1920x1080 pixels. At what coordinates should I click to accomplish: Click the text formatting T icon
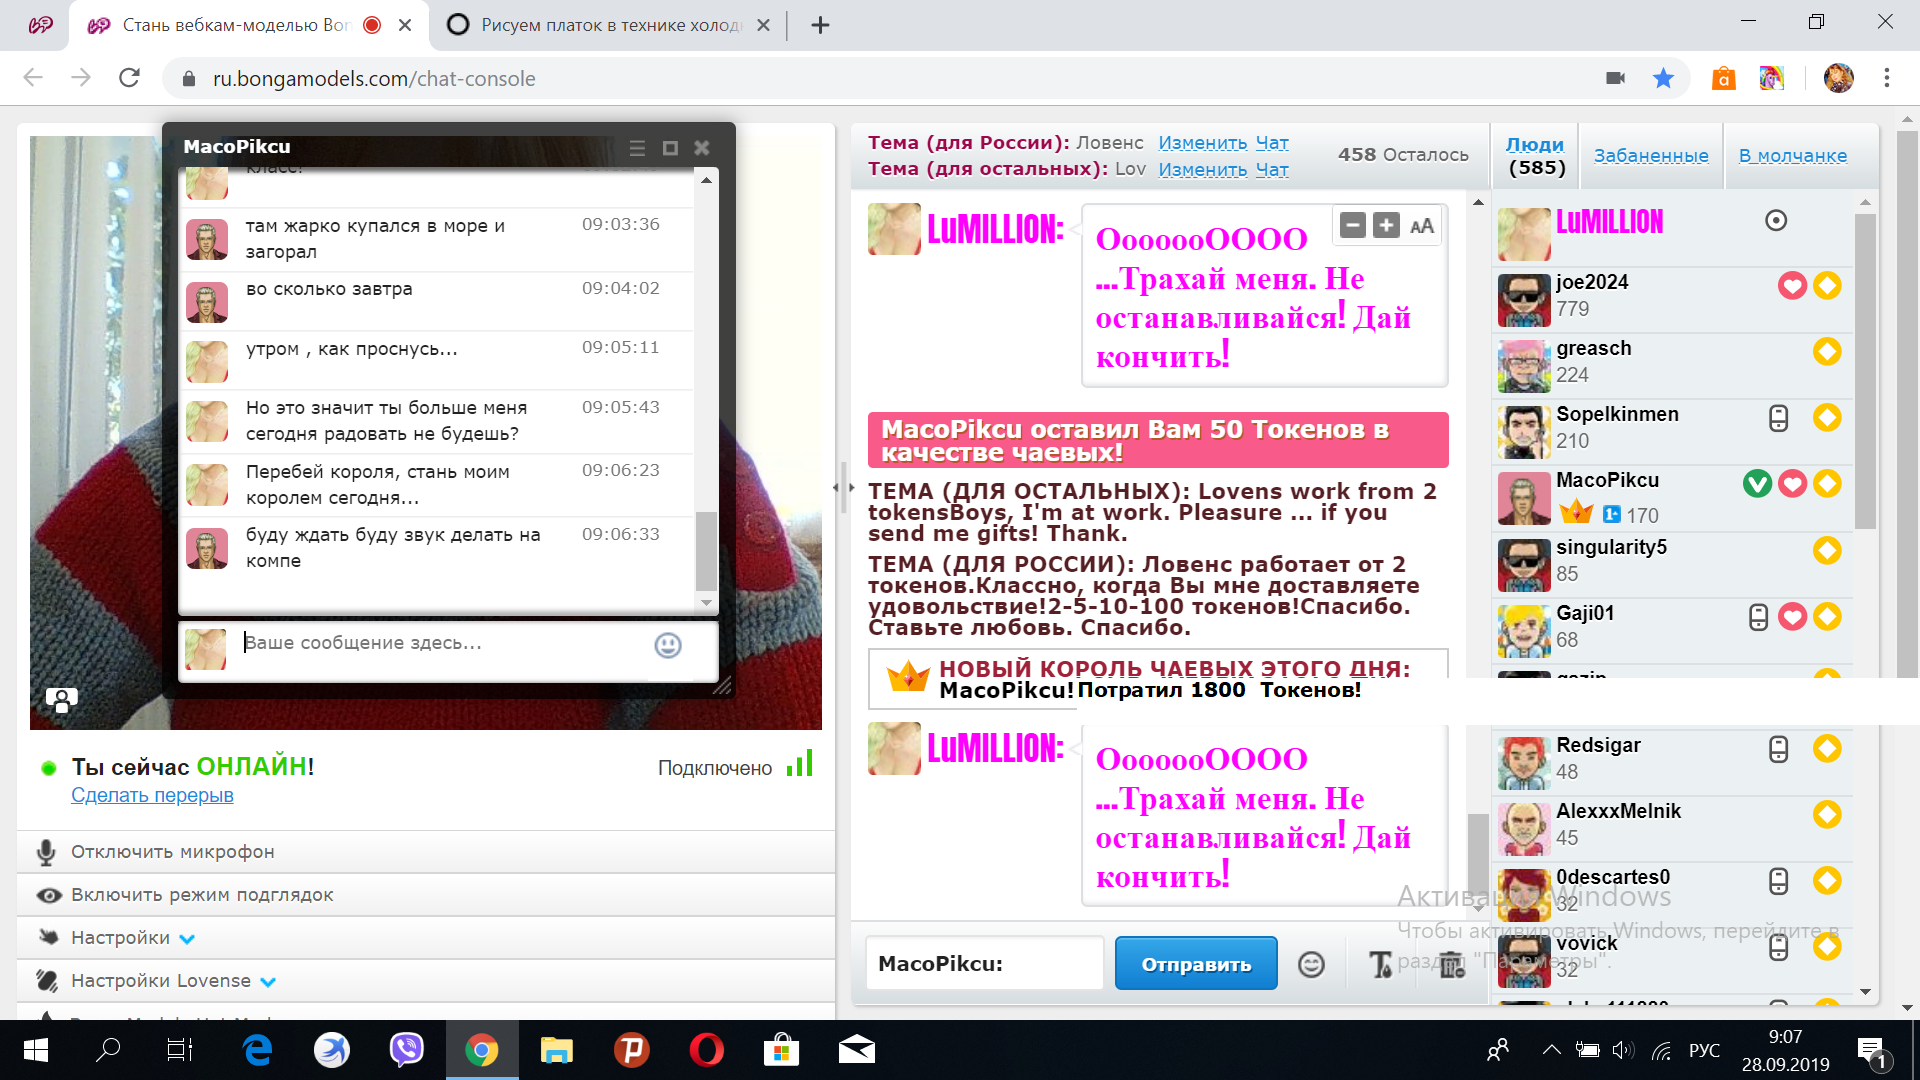tap(1380, 964)
